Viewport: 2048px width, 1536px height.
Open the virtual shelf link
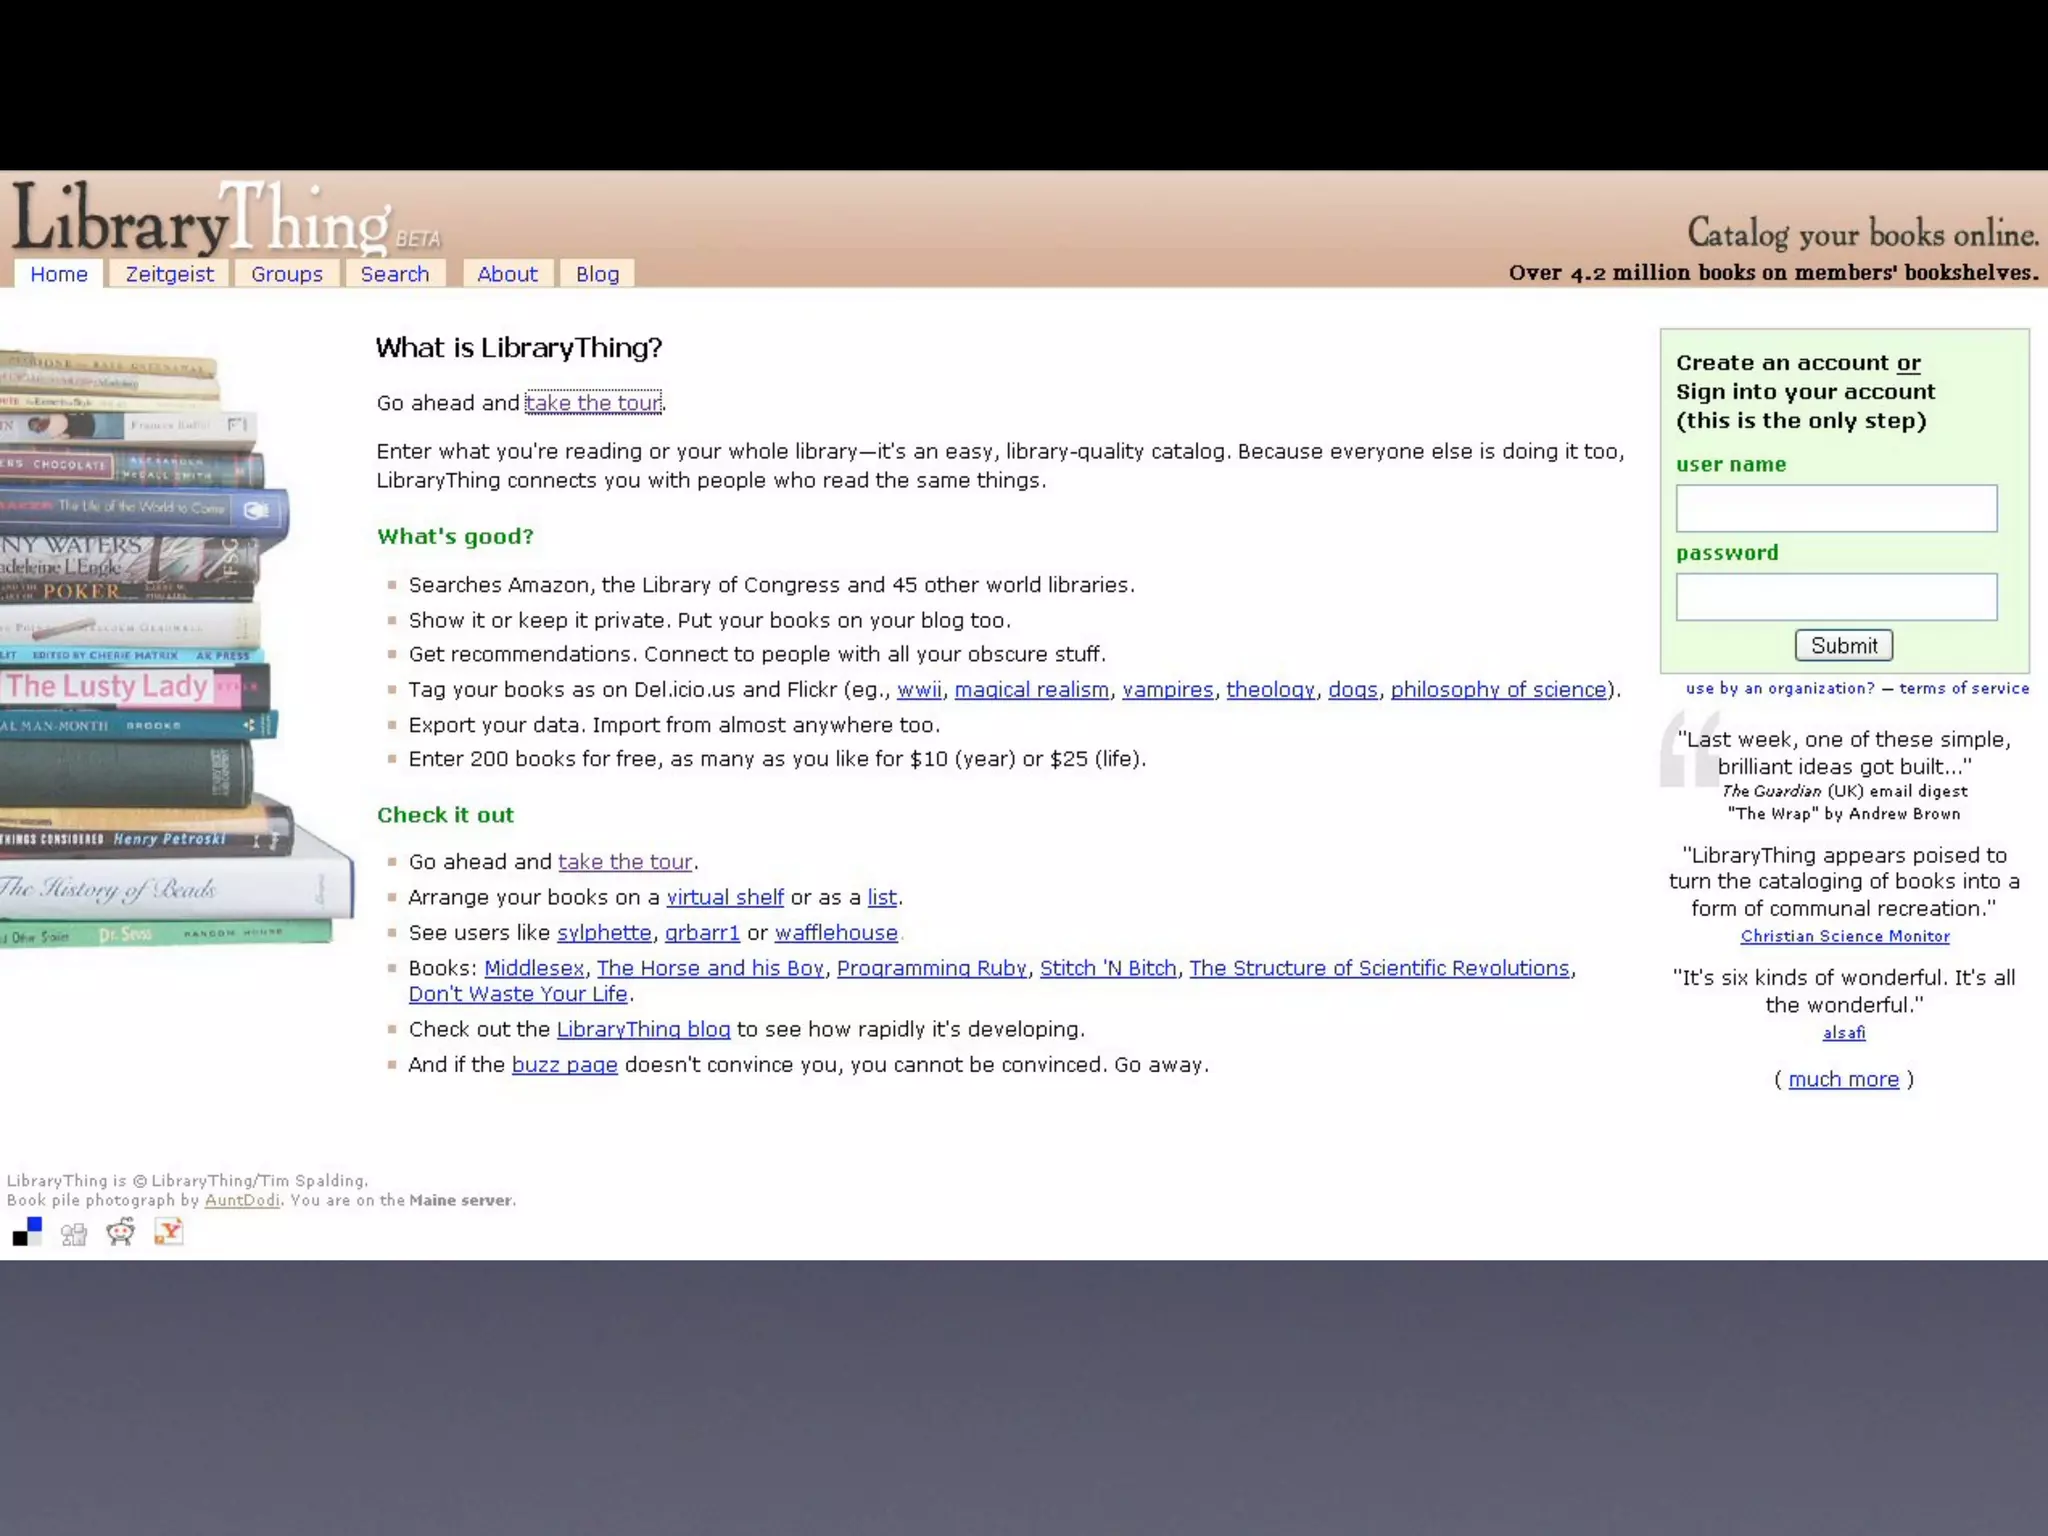point(725,898)
